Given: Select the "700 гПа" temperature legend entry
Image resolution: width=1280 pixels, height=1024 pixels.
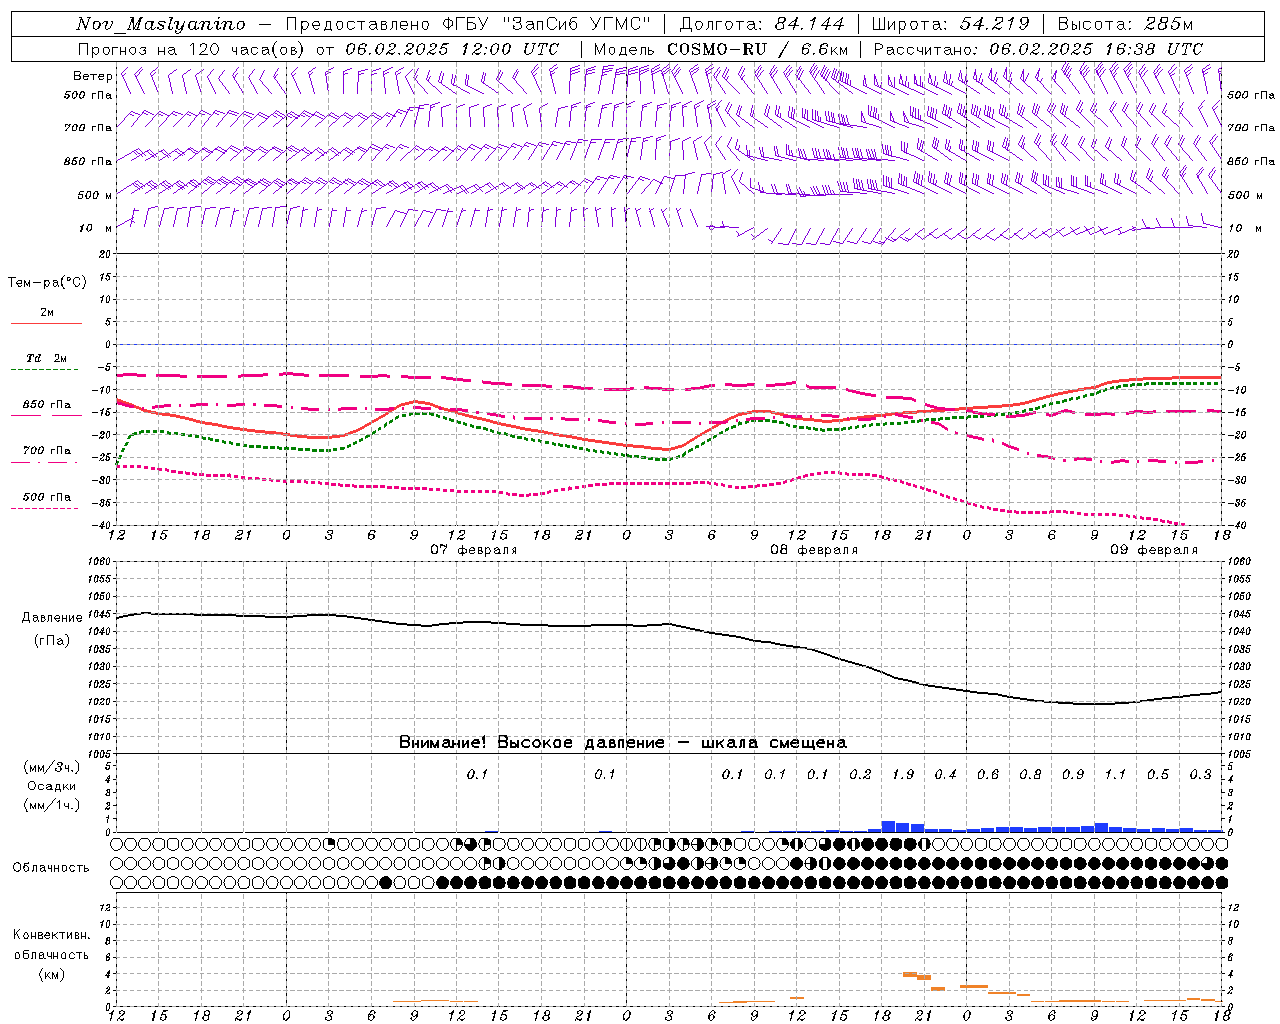Looking at the screenshot, I should (x=47, y=451).
